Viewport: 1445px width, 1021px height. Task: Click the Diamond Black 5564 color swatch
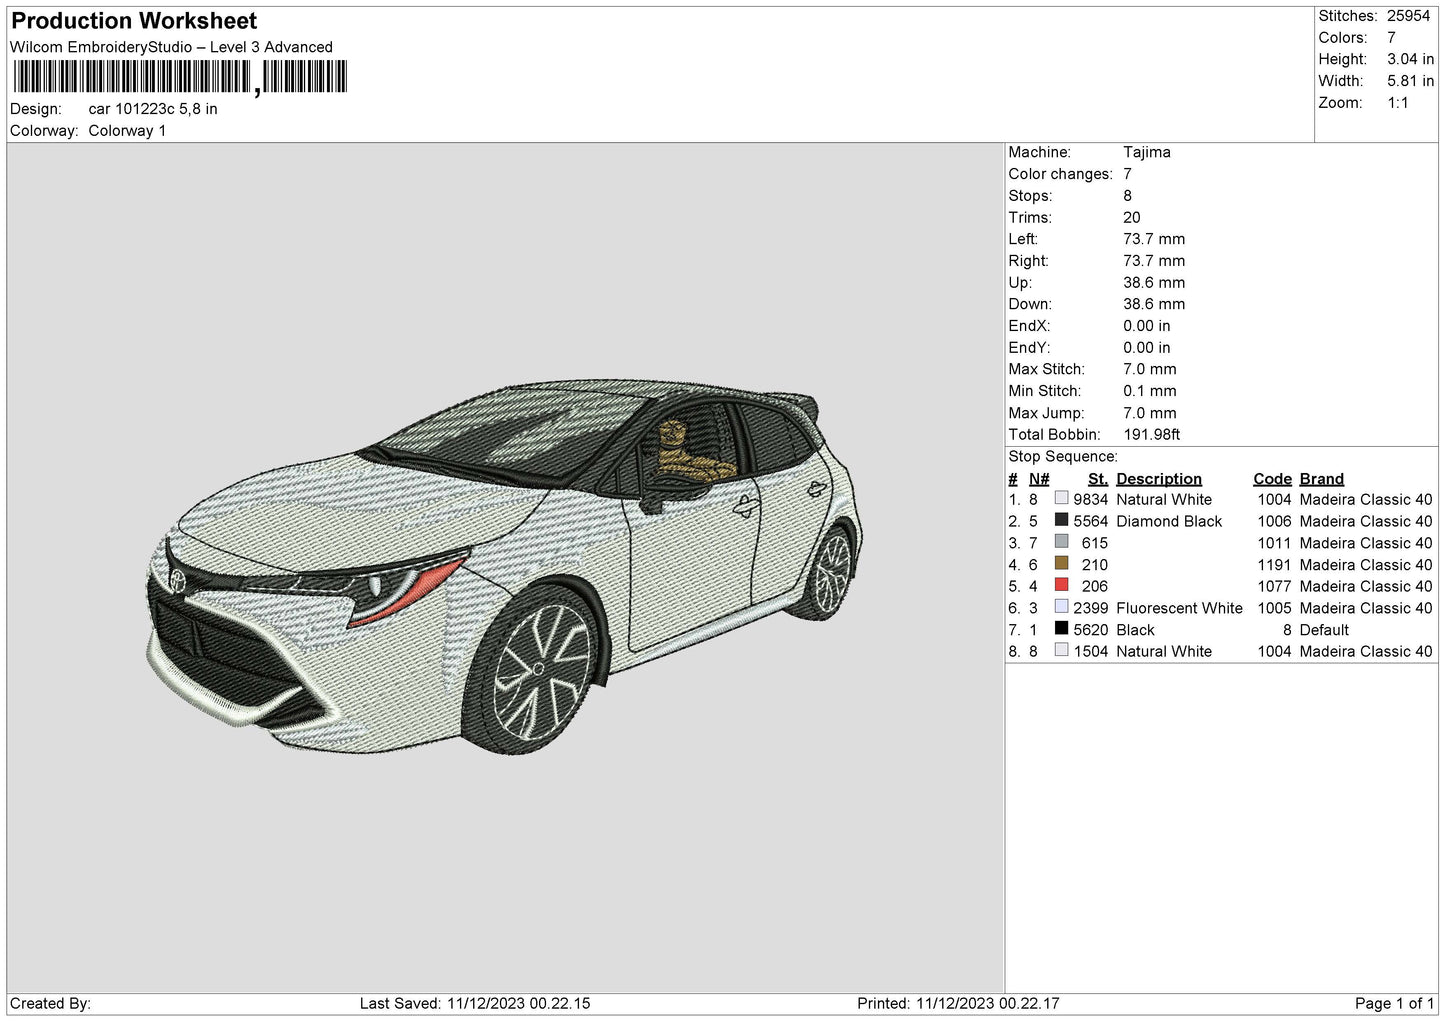(x=1061, y=521)
